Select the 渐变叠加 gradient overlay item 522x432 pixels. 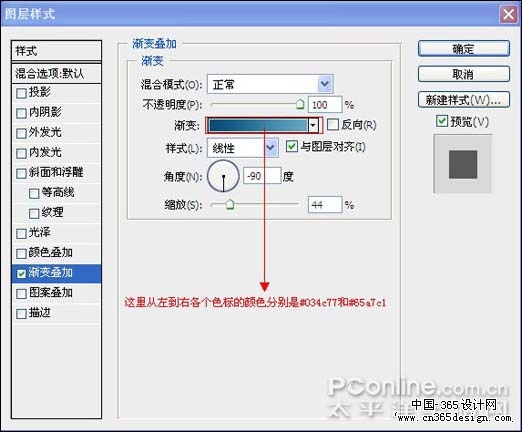56,273
